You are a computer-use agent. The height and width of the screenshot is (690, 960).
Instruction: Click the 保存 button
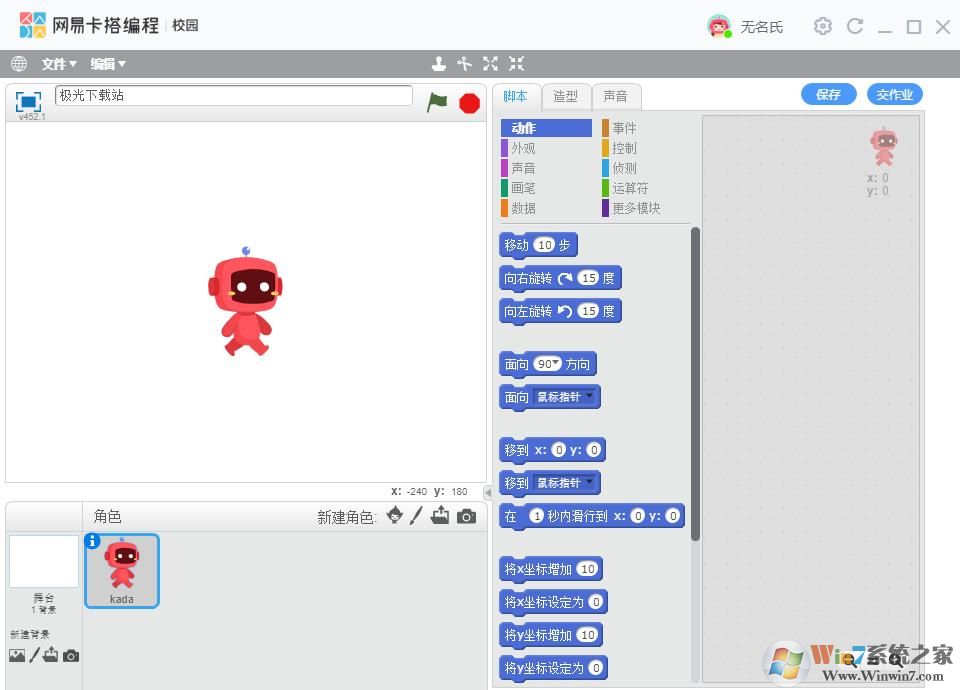pos(828,95)
